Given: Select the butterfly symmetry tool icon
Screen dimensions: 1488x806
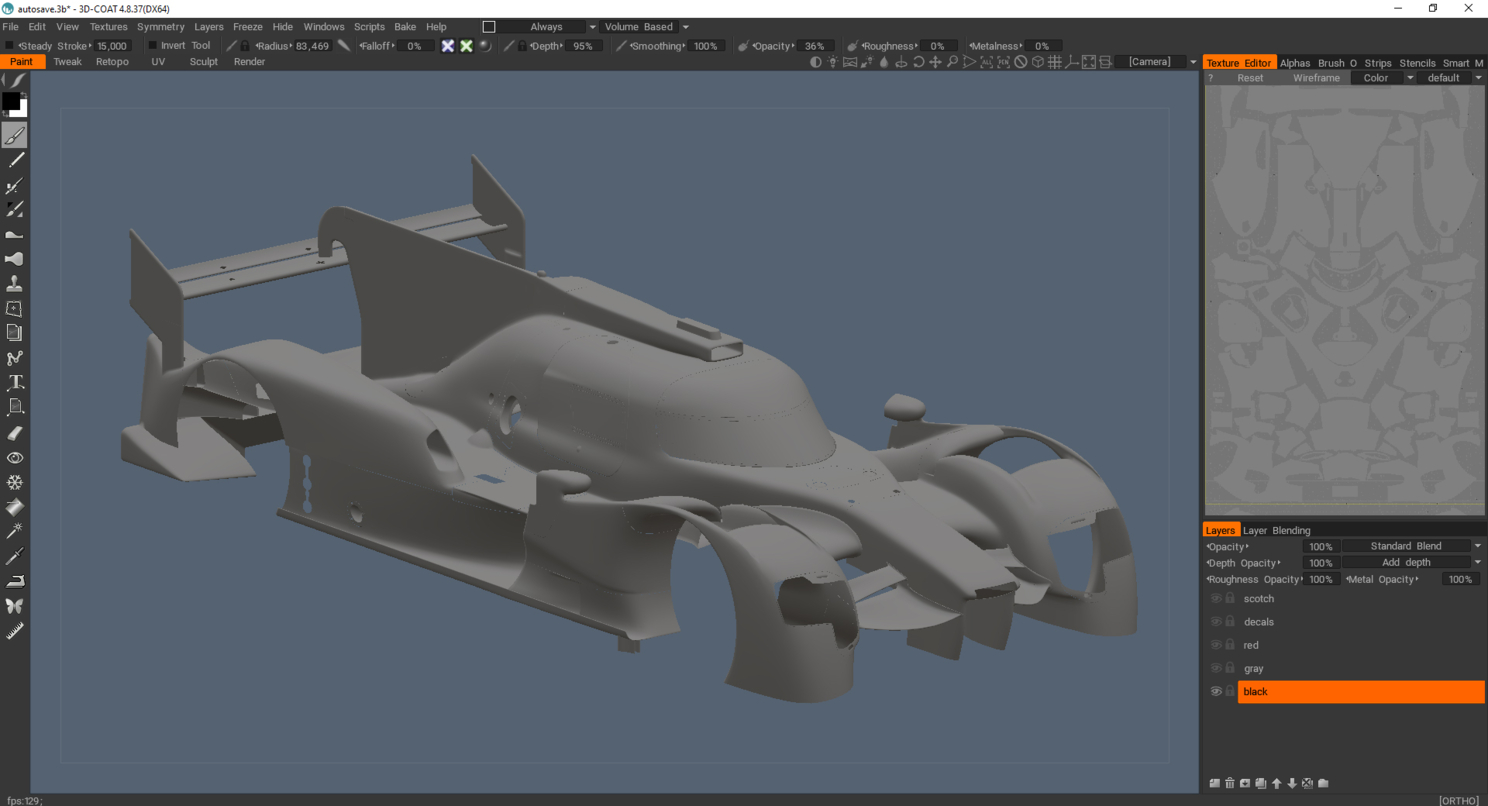Looking at the screenshot, I should [15, 606].
